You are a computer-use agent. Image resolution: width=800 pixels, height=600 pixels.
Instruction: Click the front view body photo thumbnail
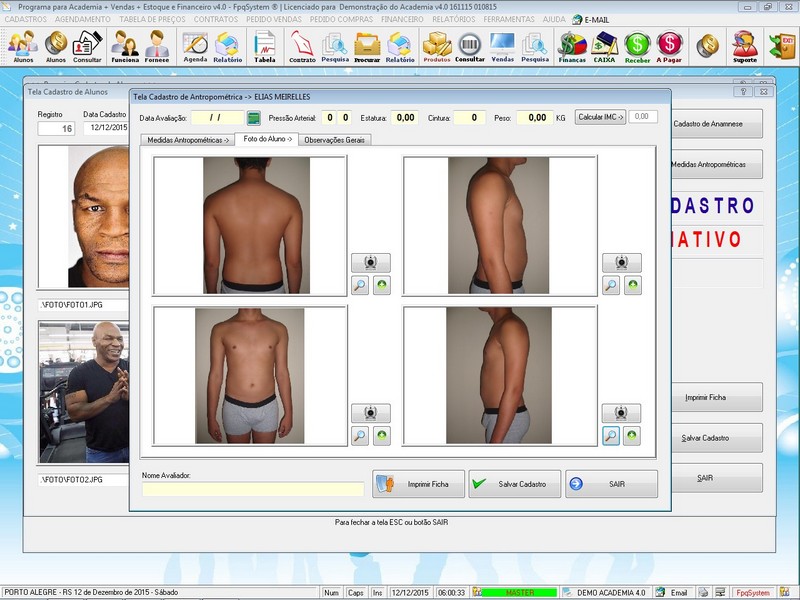click(x=250, y=376)
